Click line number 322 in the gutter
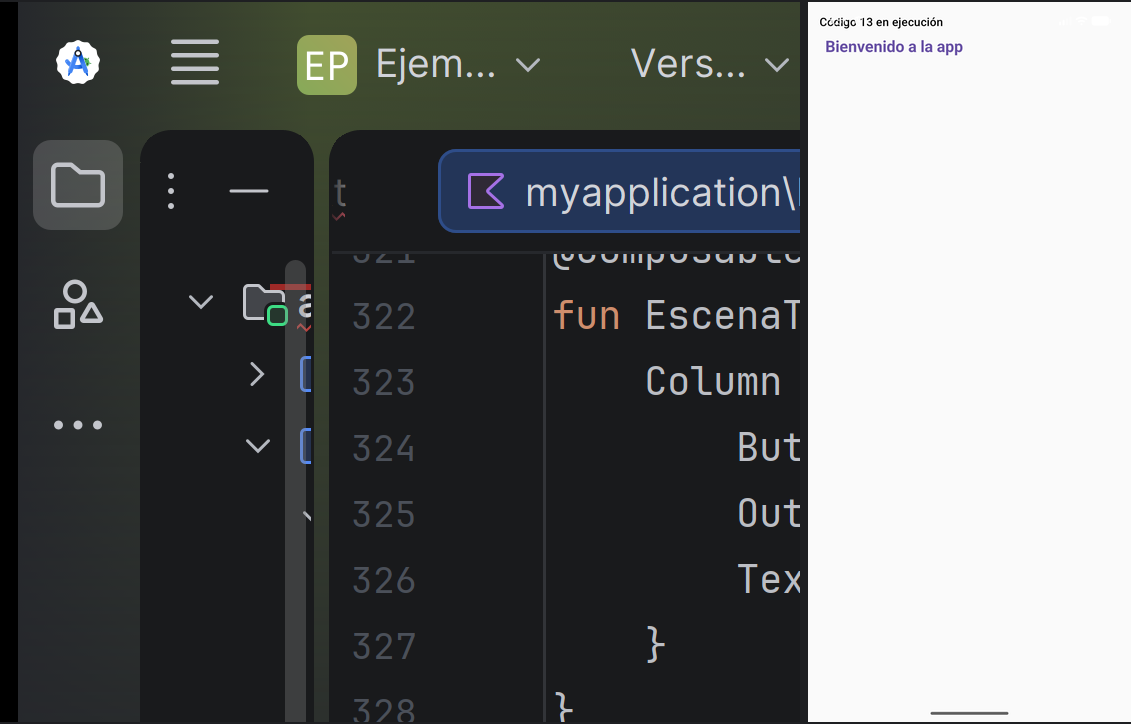The height and width of the screenshot is (724, 1131). (384, 317)
